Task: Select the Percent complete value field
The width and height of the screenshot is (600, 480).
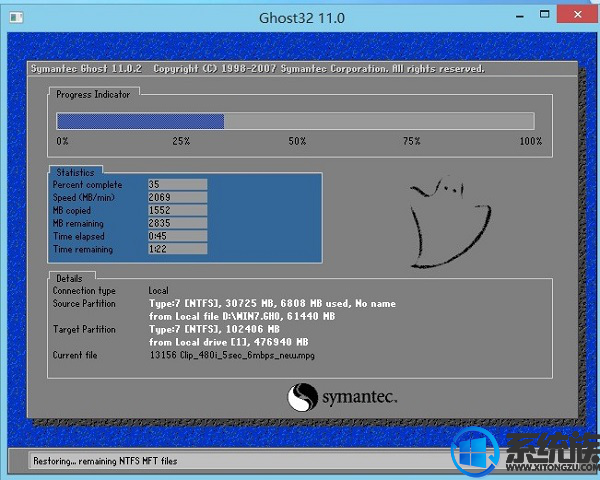Action: click(176, 185)
